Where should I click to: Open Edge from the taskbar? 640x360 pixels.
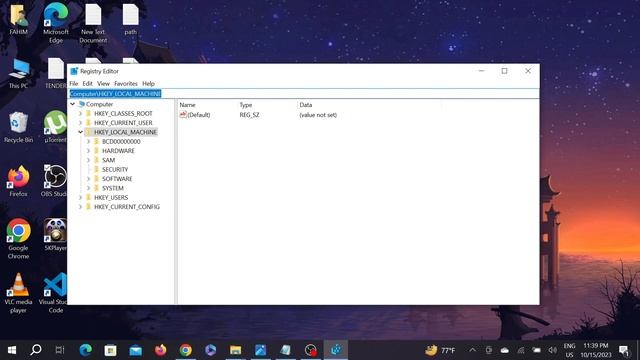[86, 350]
